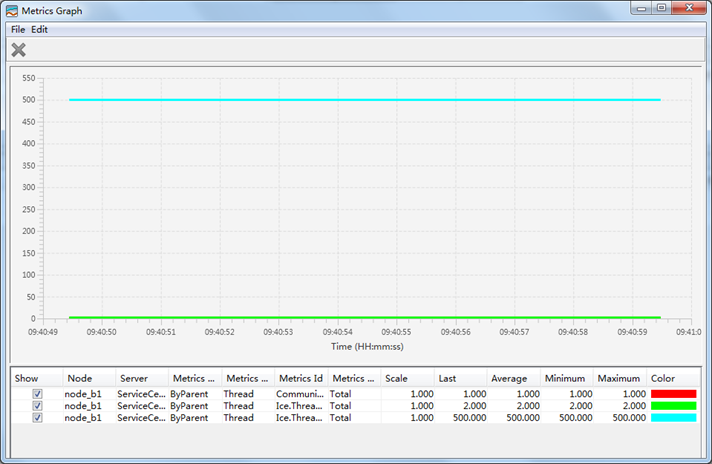
Task: Click the cyan line in the graph
Action: pos(365,100)
